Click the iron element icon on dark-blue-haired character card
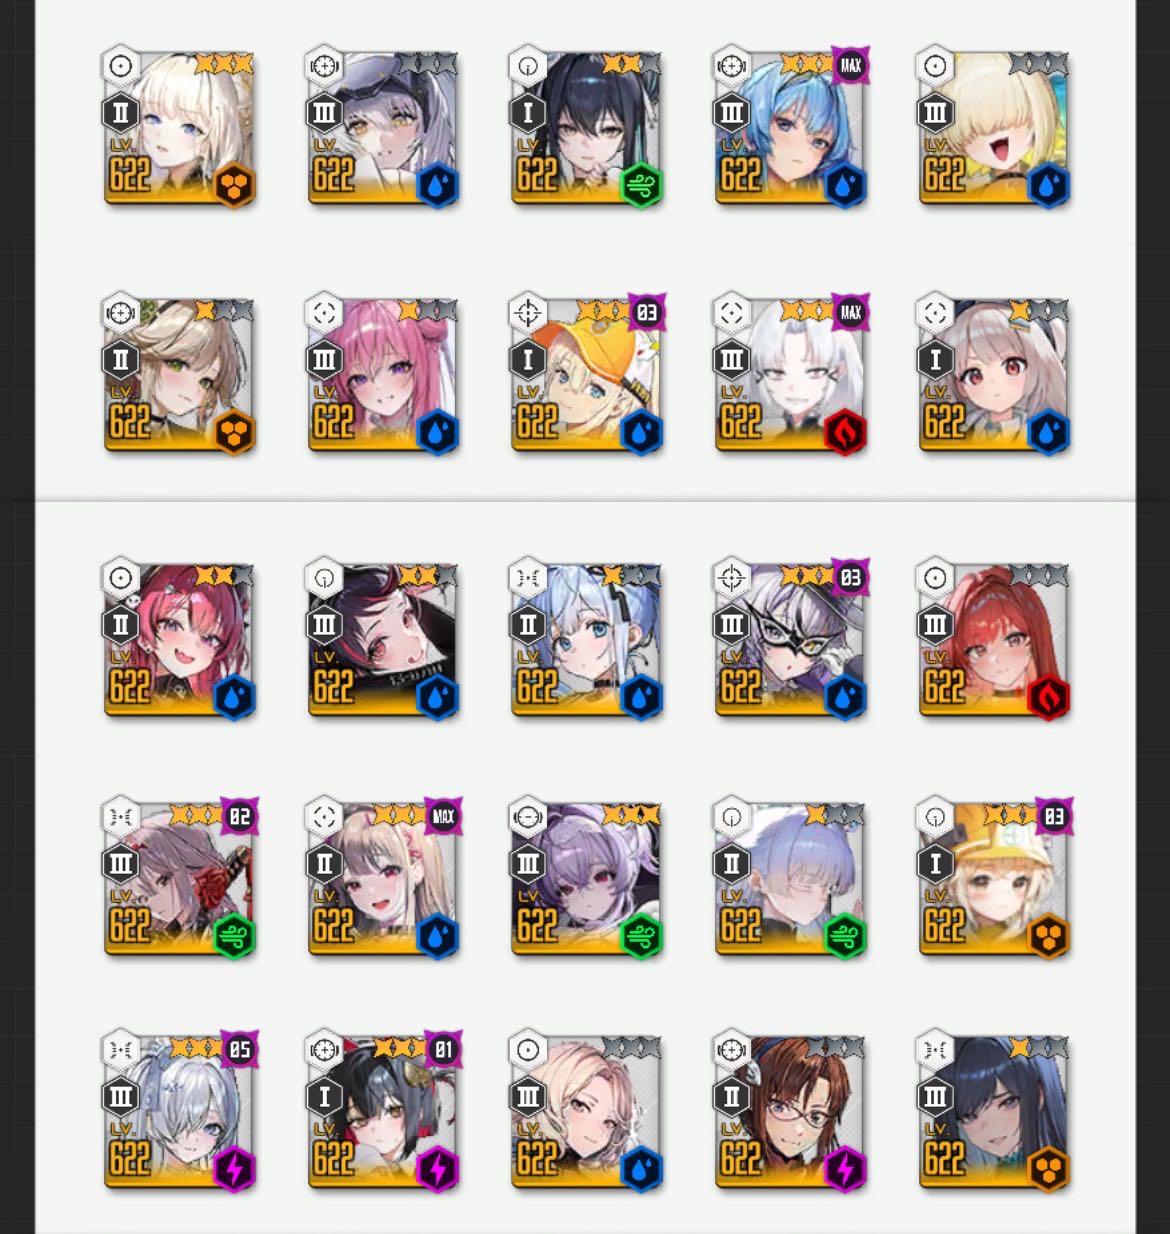Viewport: 1170px width, 1234px height. [1048, 1169]
